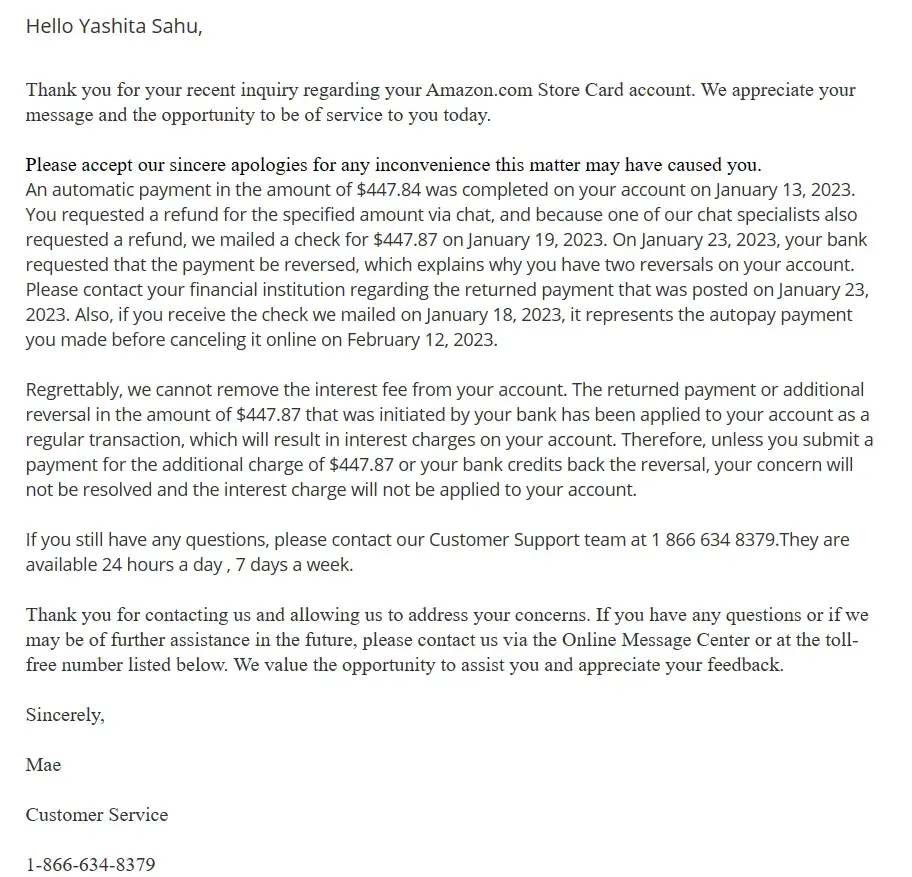Viewport: 912px width, 877px height.
Task: Click the Customer Support phone number 1 866 634 8379
Action: coord(713,540)
